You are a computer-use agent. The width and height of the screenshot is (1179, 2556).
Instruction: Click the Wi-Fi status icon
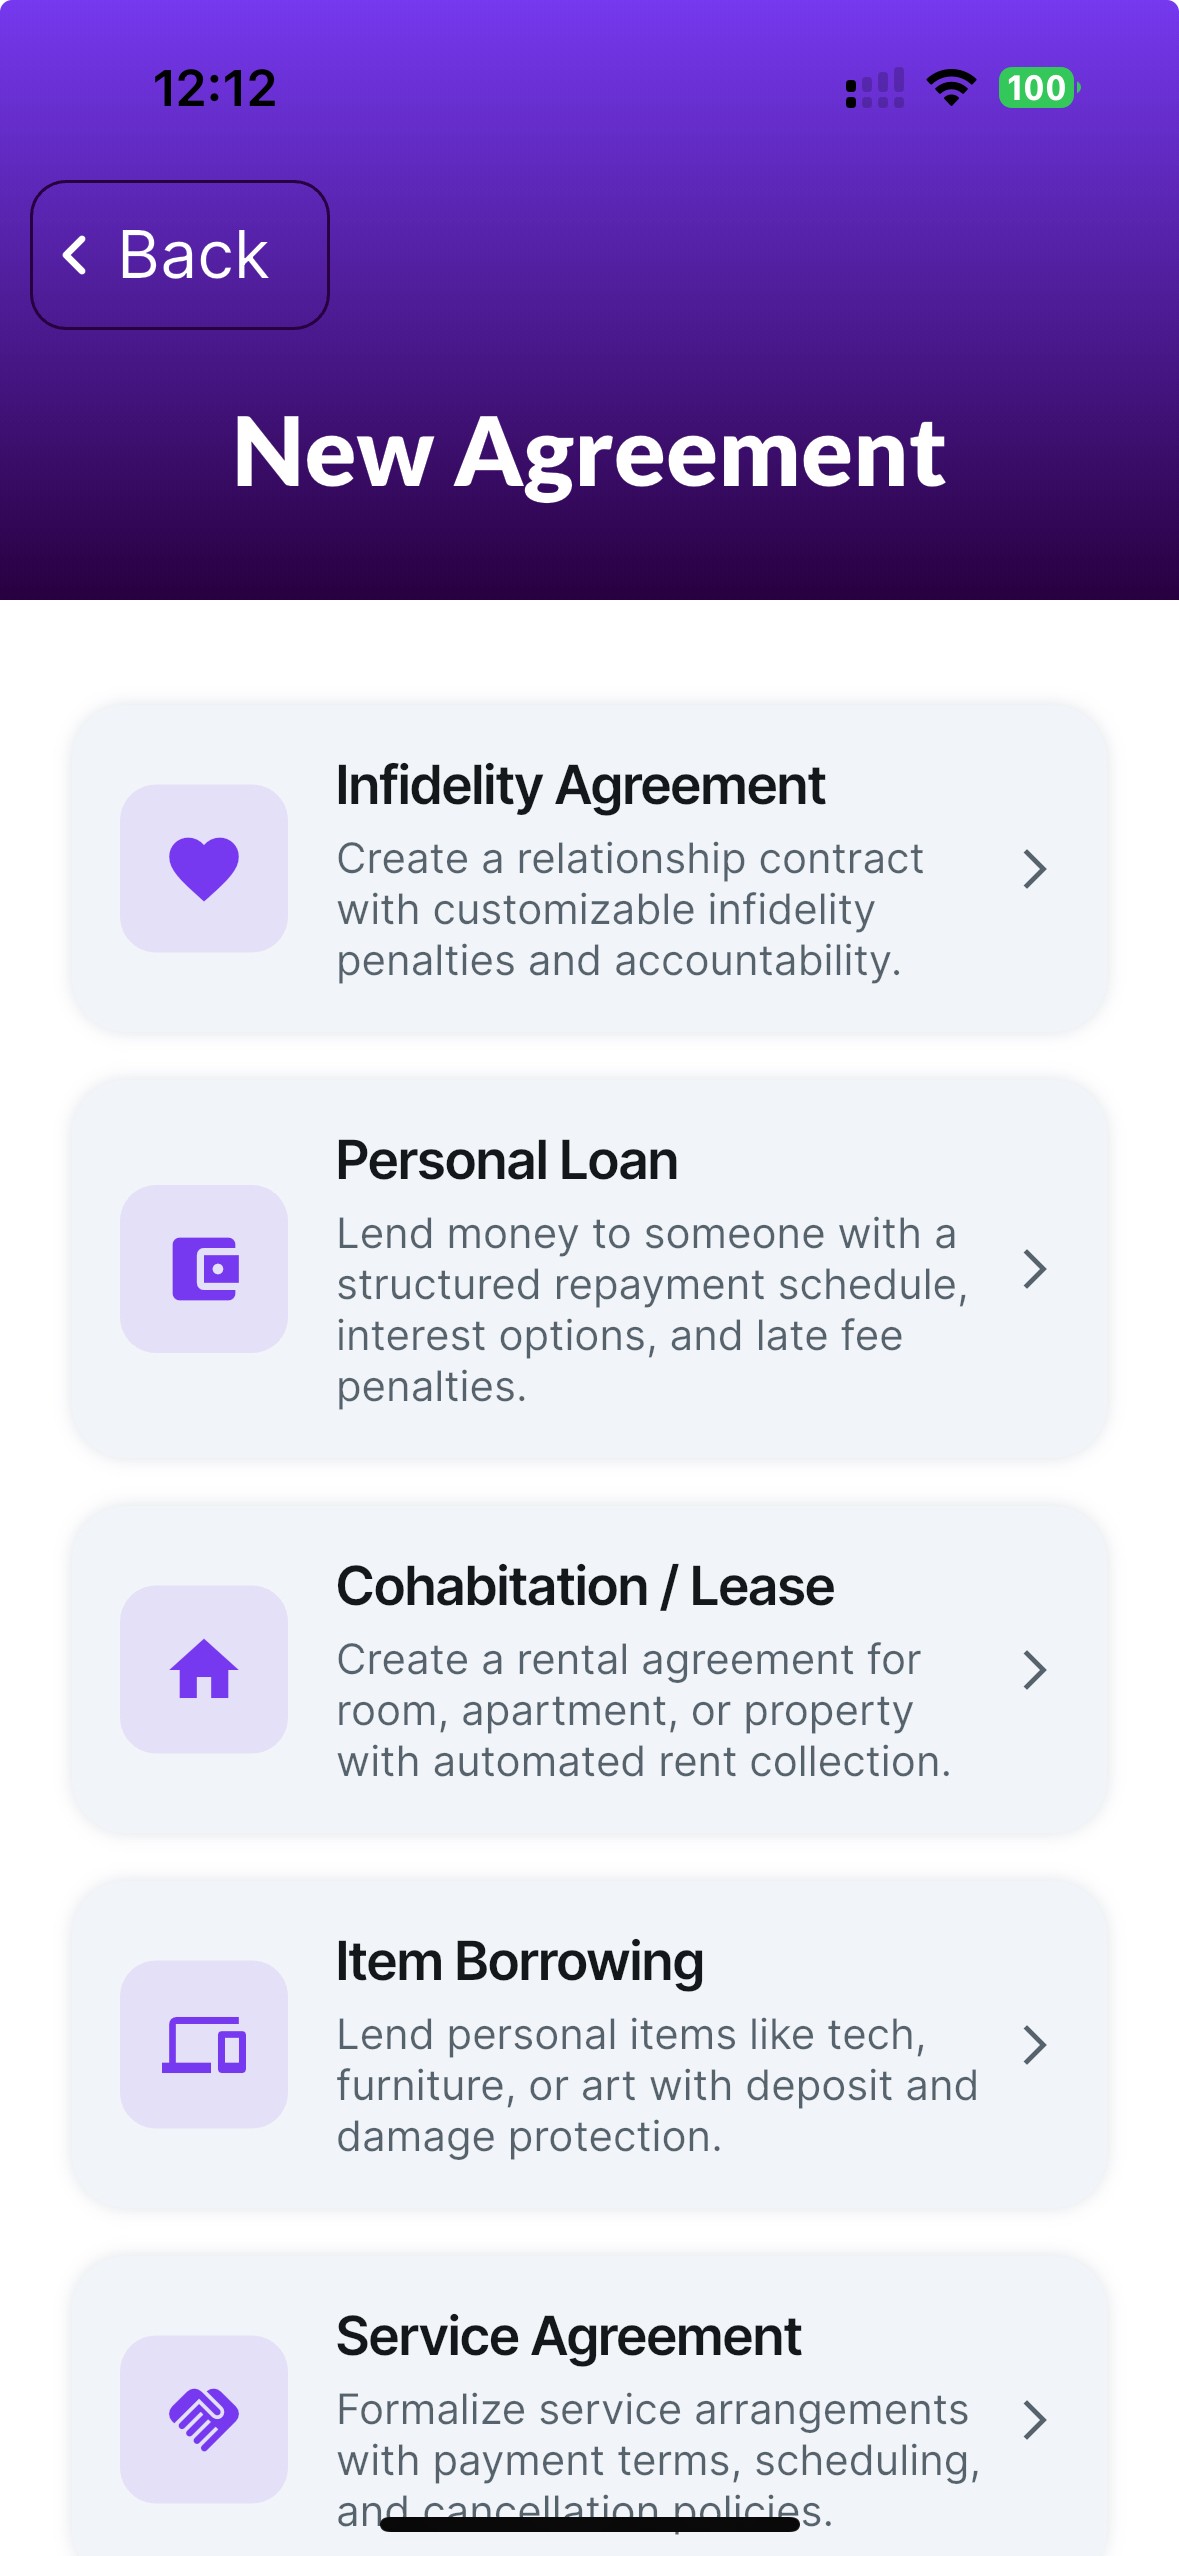tap(951, 88)
